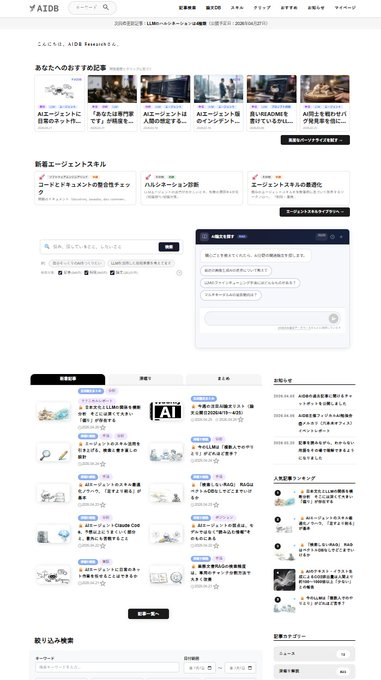Star AIエージェントのスキル最適化ノウハウ article in list
This screenshot has width=381, height=680.
[103, 505]
